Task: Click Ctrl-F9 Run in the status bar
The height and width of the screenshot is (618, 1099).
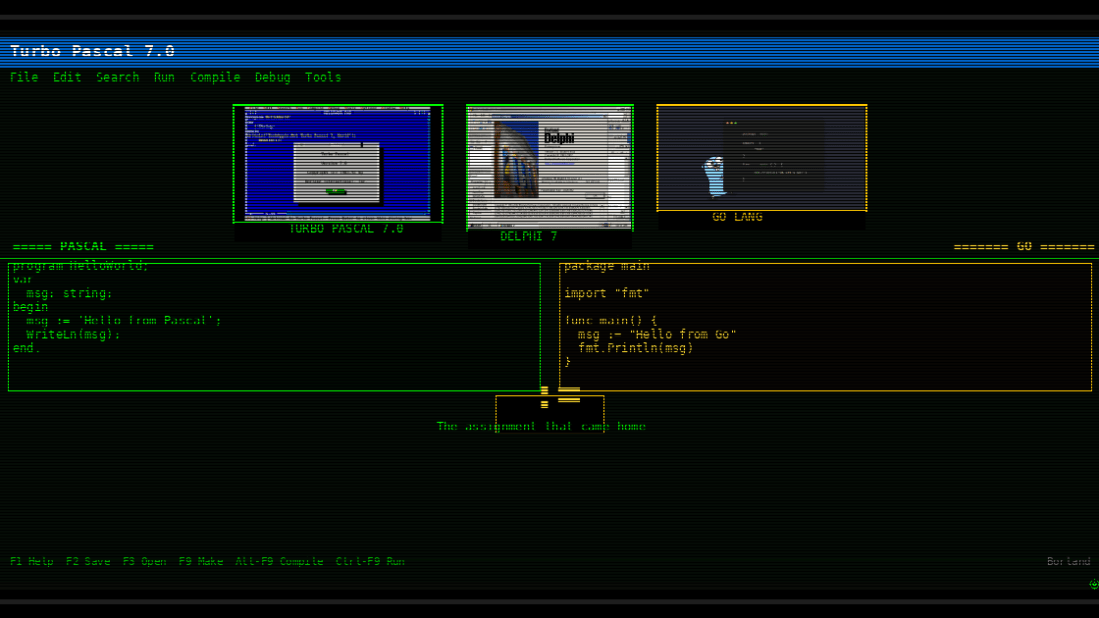Action: pos(370,561)
